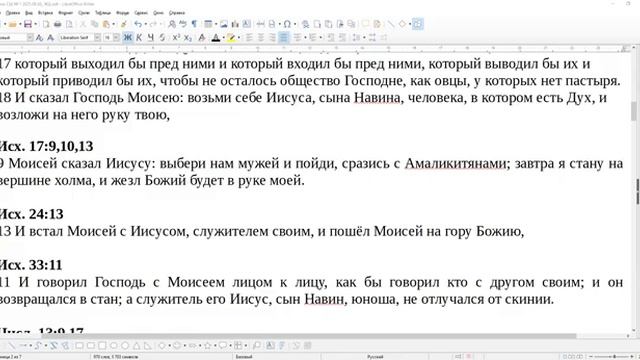This screenshot has height=360, width=640.
Task: Select the Ellipse tool in drawing toolbar
Action: pos(113,346)
